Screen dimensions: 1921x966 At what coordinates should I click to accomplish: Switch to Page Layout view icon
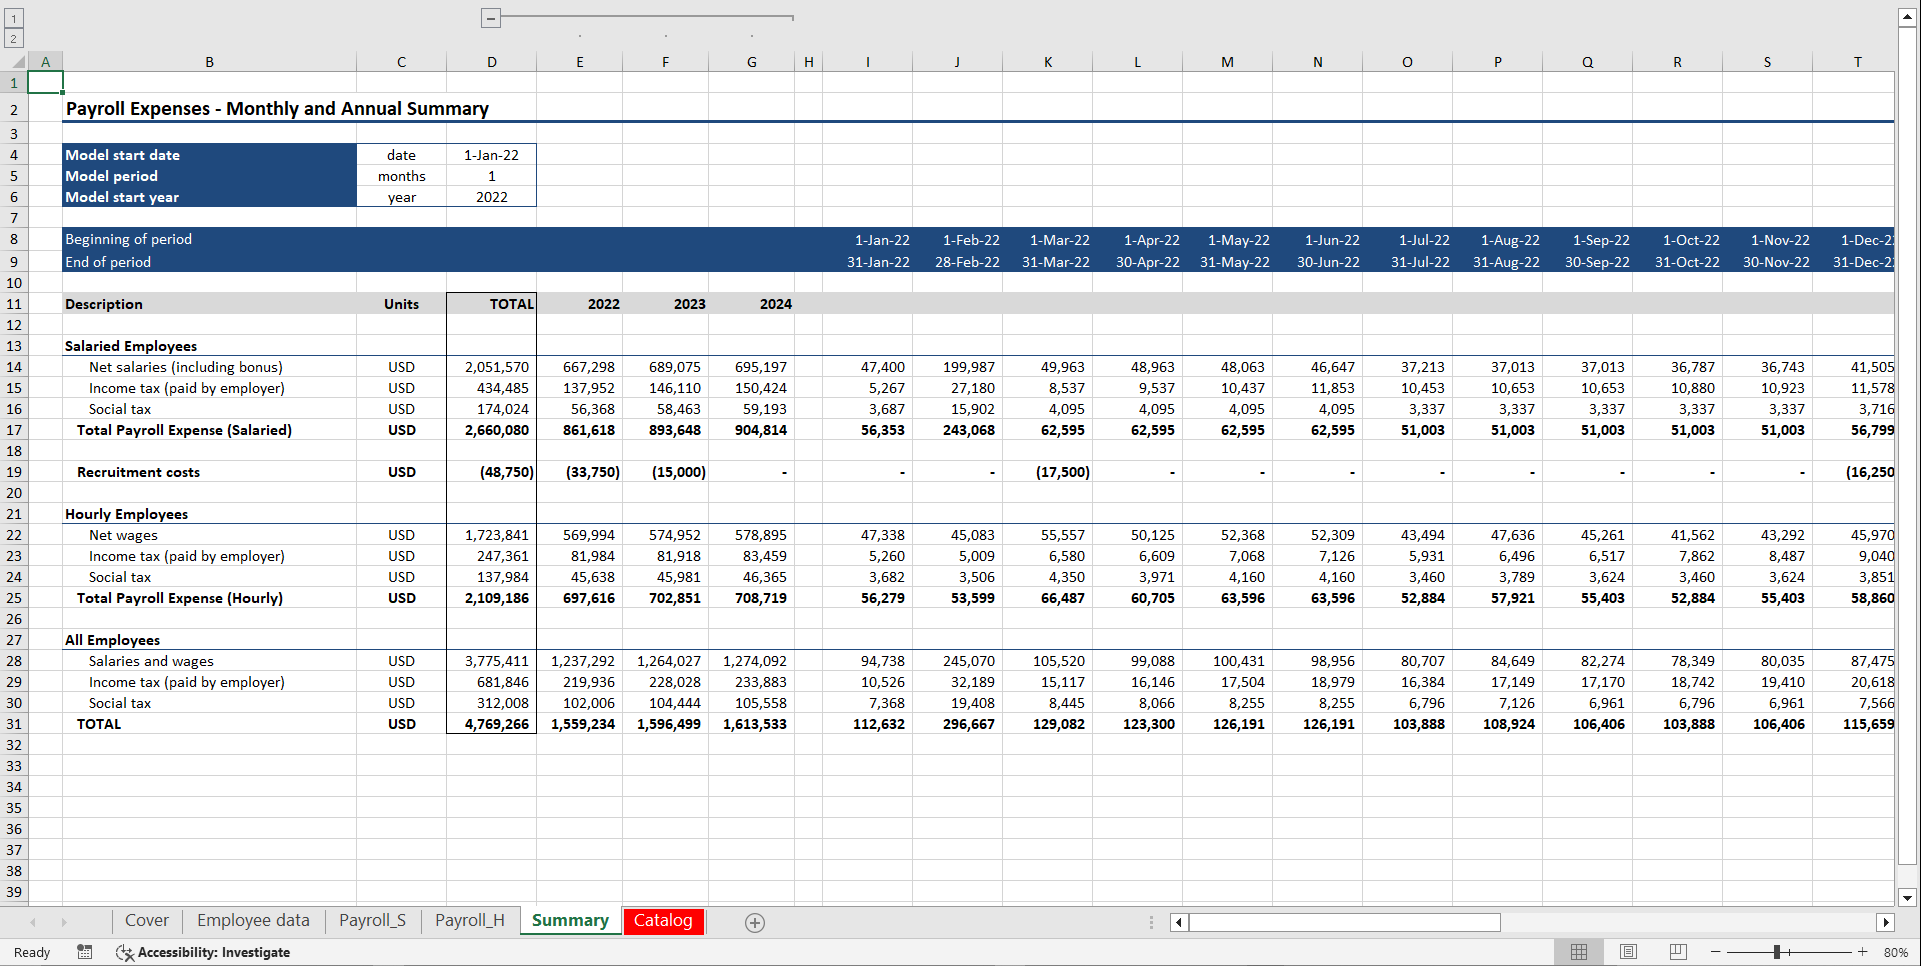click(1628, 952)
